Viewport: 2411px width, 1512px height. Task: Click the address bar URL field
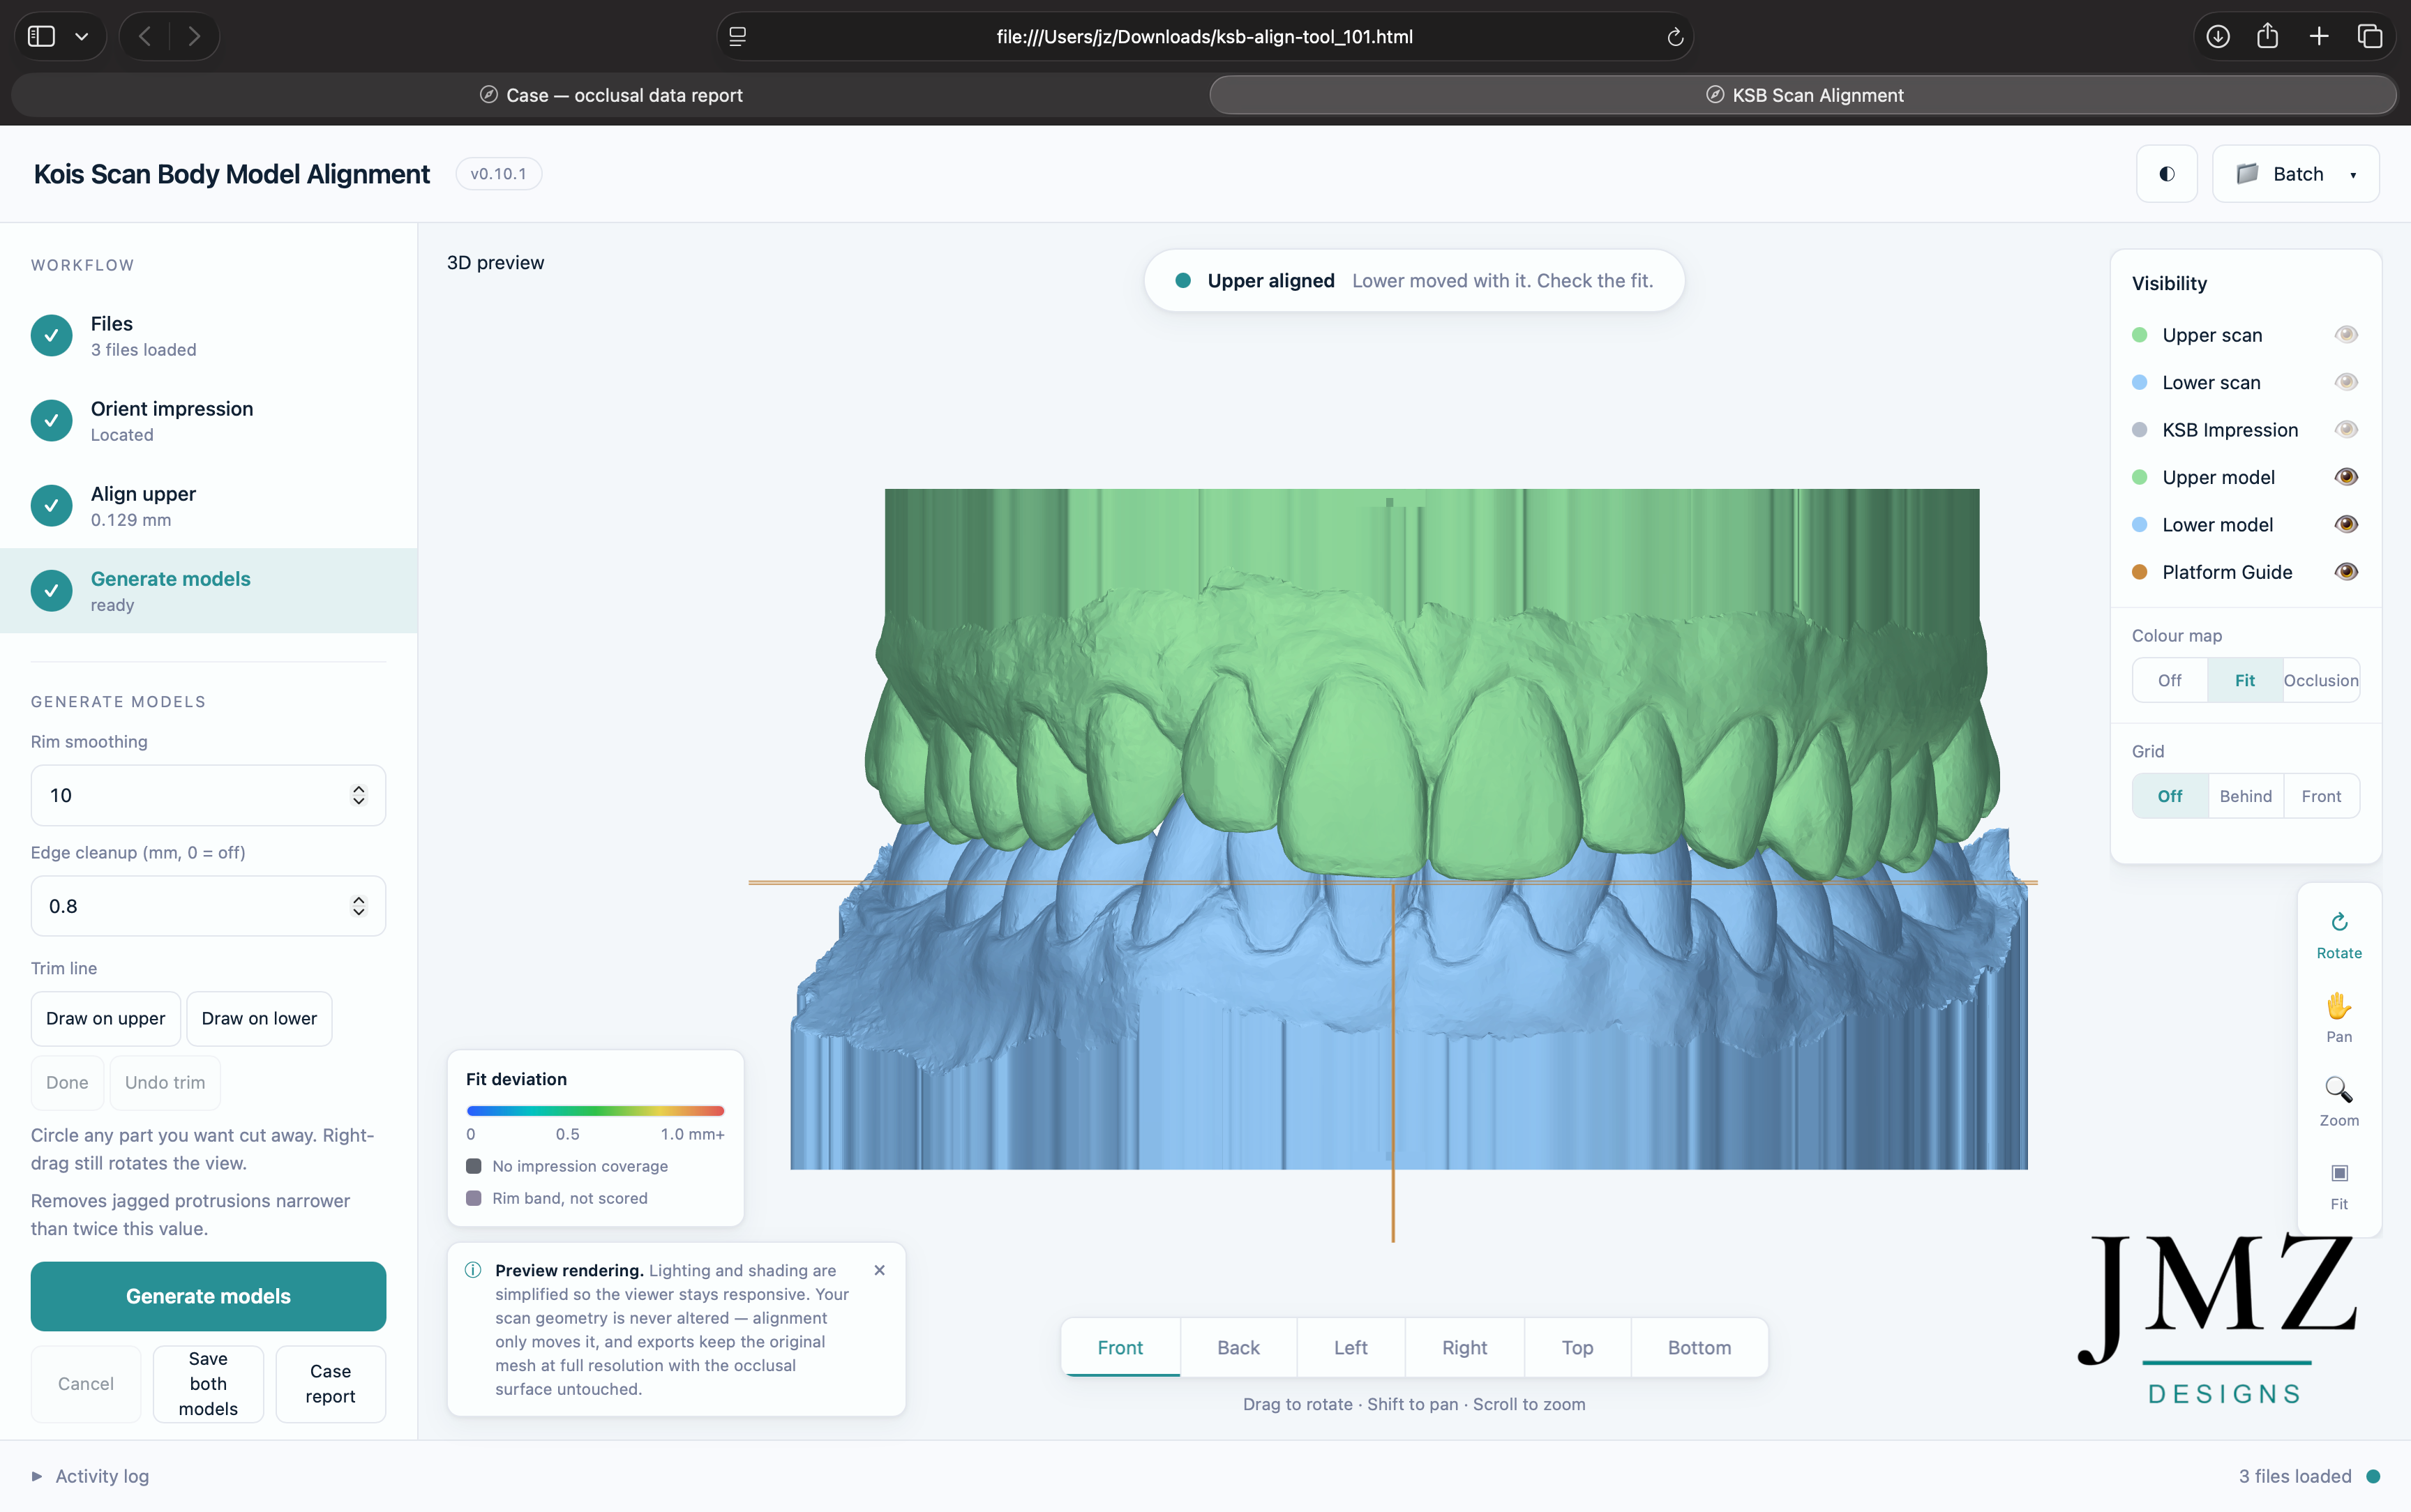1204,37
